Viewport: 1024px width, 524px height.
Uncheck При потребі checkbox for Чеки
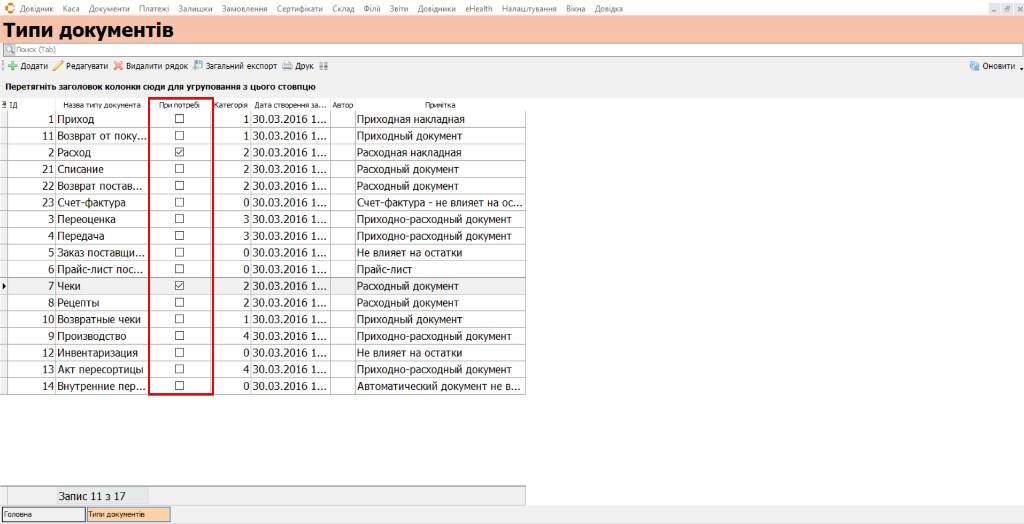pyautogui.click(x=180, y=286)
